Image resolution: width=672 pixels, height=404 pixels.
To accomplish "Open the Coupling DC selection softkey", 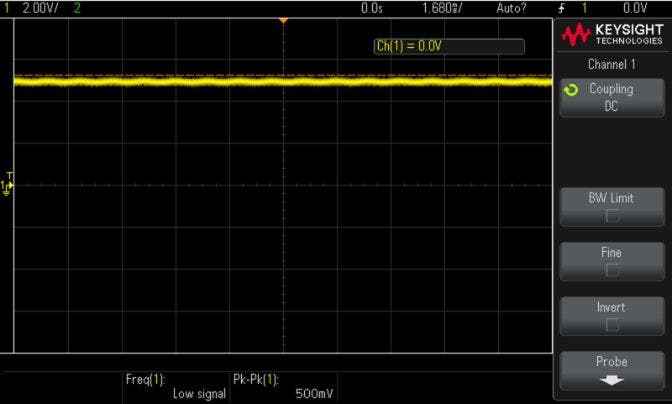I will 611,97.
